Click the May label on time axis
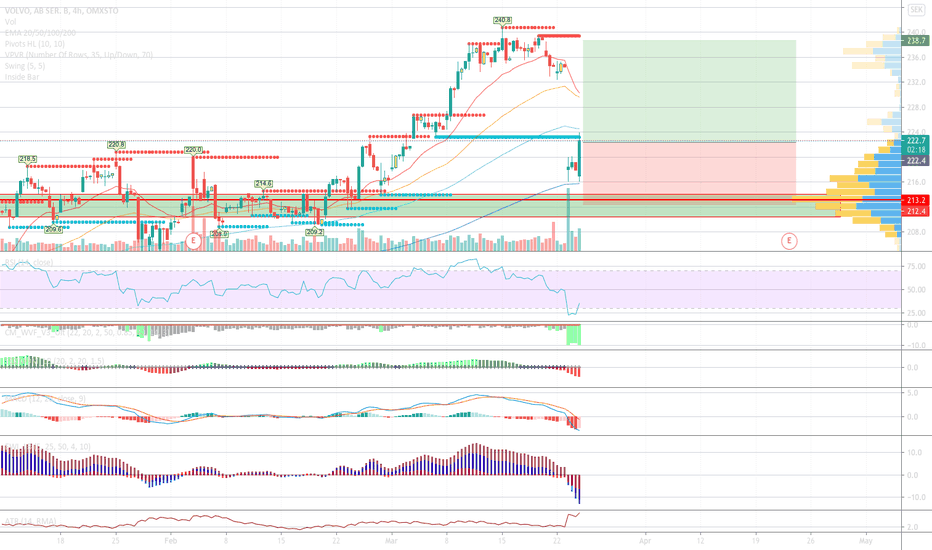 coord(865,541)
